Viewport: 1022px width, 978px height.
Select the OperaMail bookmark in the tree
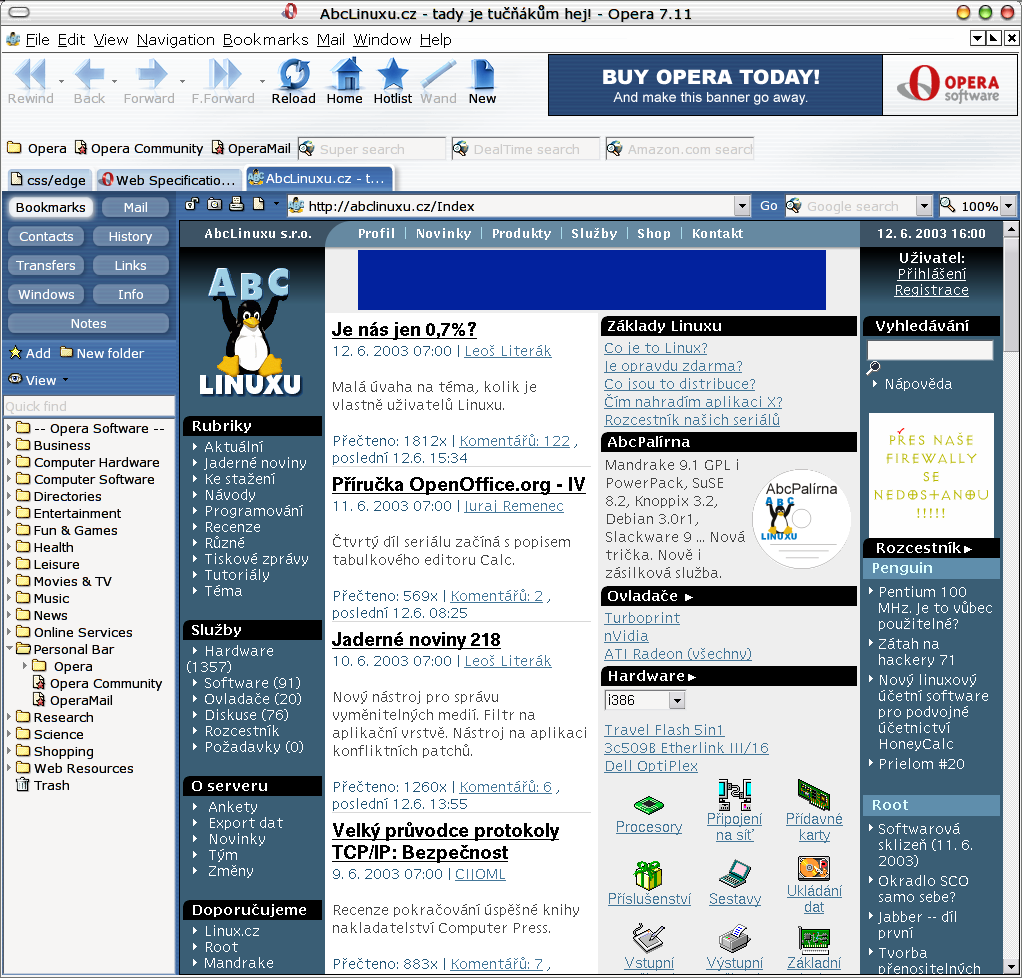click(81, 700)
